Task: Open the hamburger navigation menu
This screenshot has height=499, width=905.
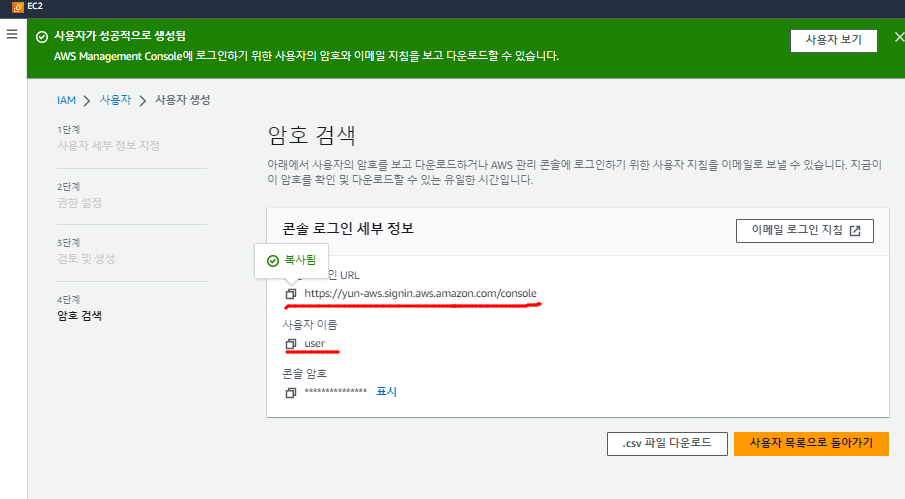Action: [12, 35]
